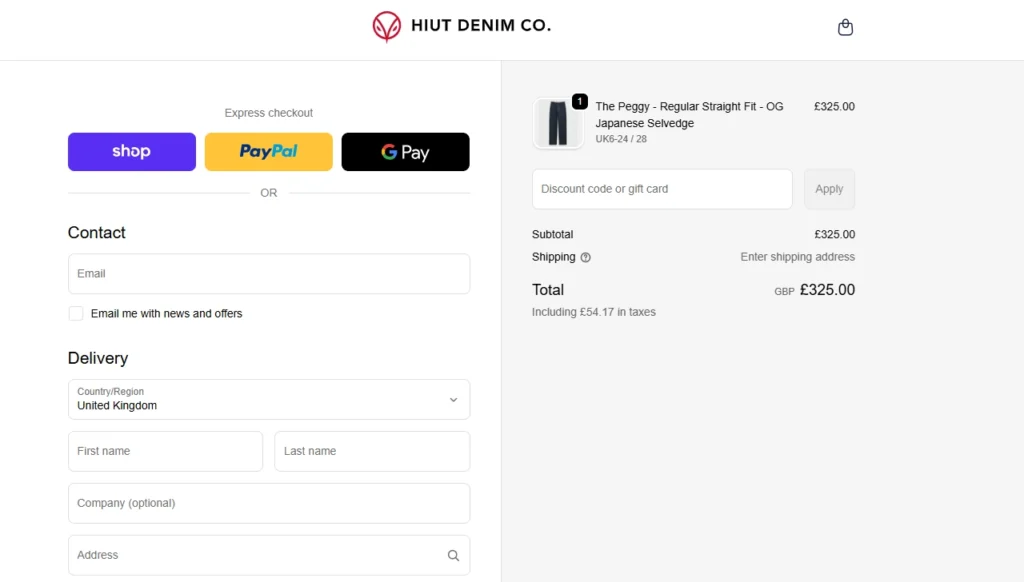Image resolution: width=1024 pixels, height=582 pixels.
Task: Open the cart bag icon
Action: (x=845, y=27)
